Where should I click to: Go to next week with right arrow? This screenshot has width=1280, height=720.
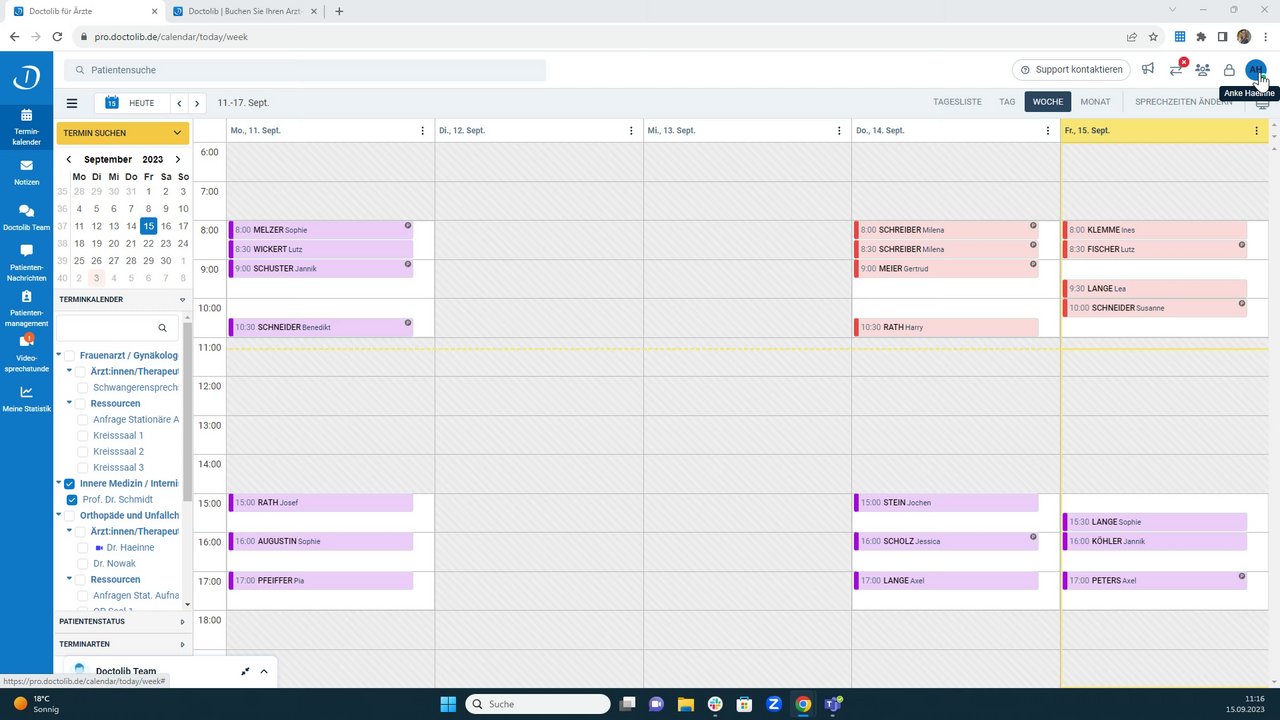click(x=198, y=103)
